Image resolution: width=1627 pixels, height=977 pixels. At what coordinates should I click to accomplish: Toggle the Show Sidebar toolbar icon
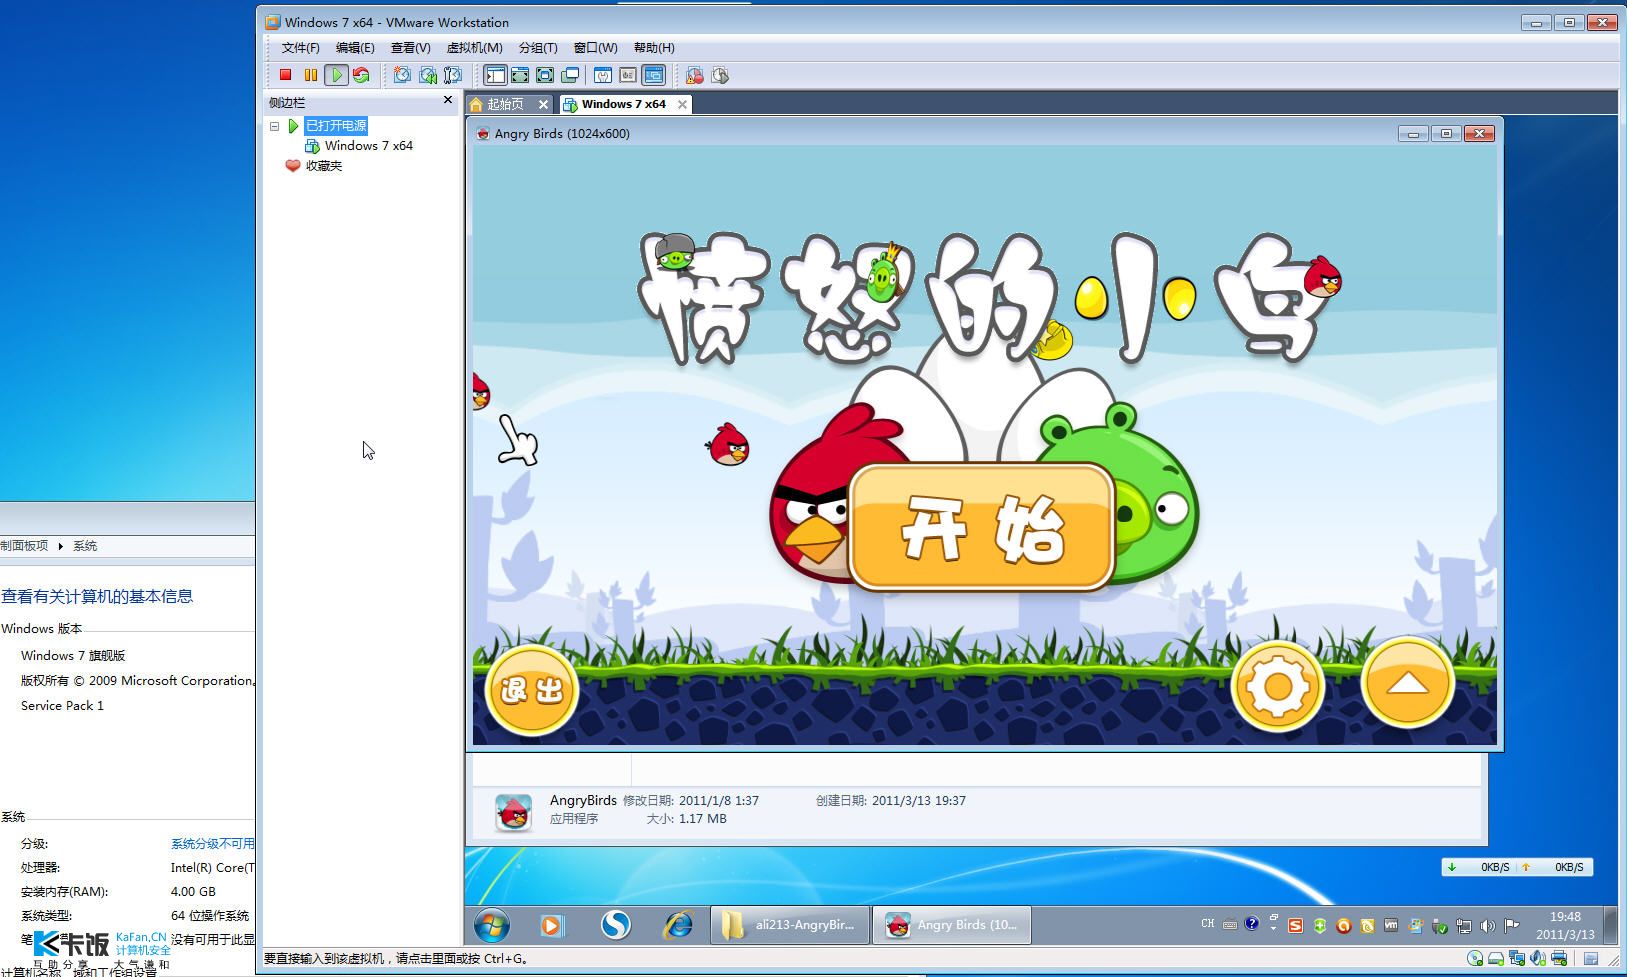495,75
